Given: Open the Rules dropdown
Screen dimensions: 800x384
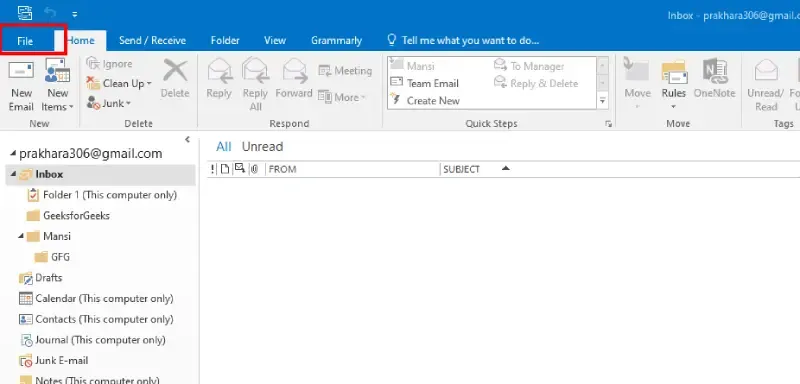Looking at the screenshot, I should tap(673, 85).
